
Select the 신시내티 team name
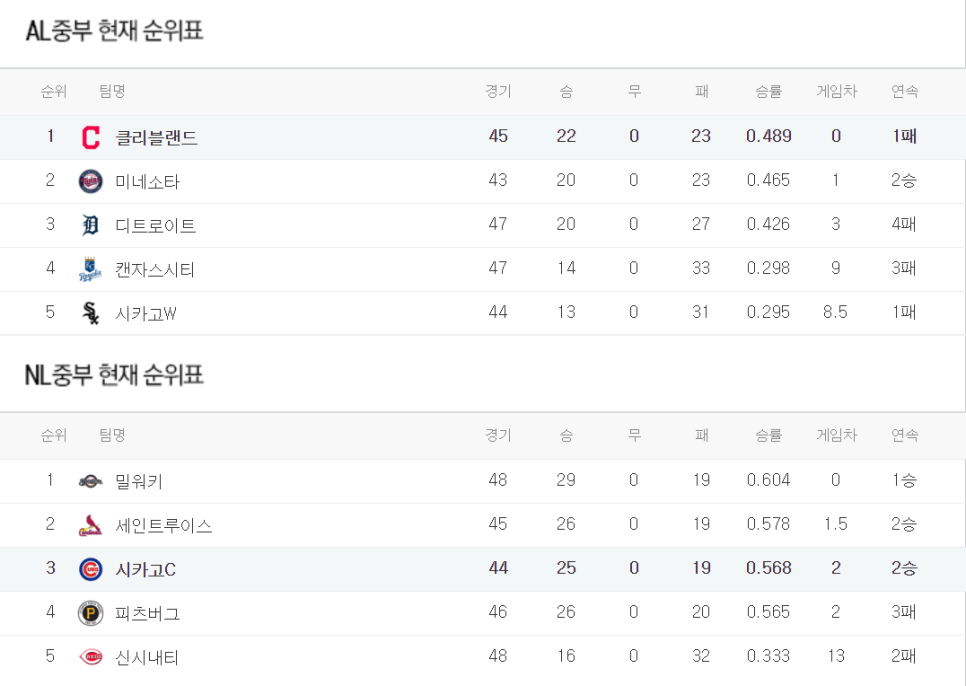click(147, 657)
